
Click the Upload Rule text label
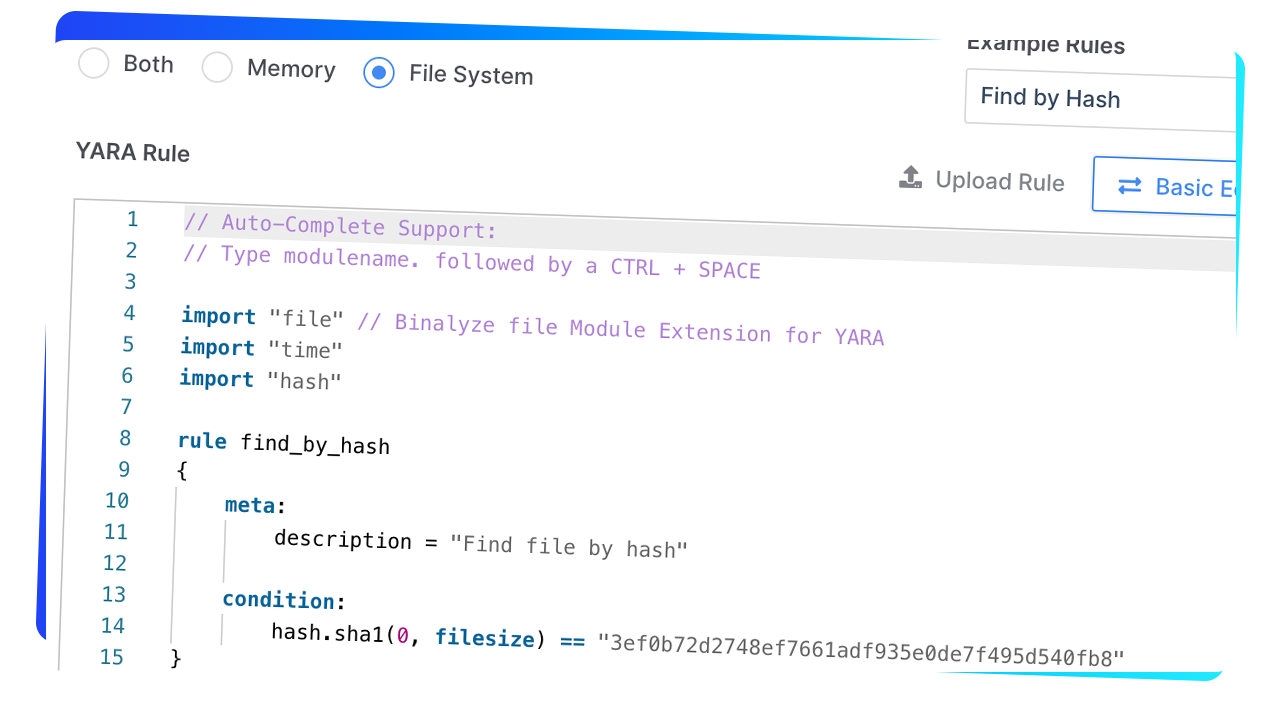tap(1000, 182)
